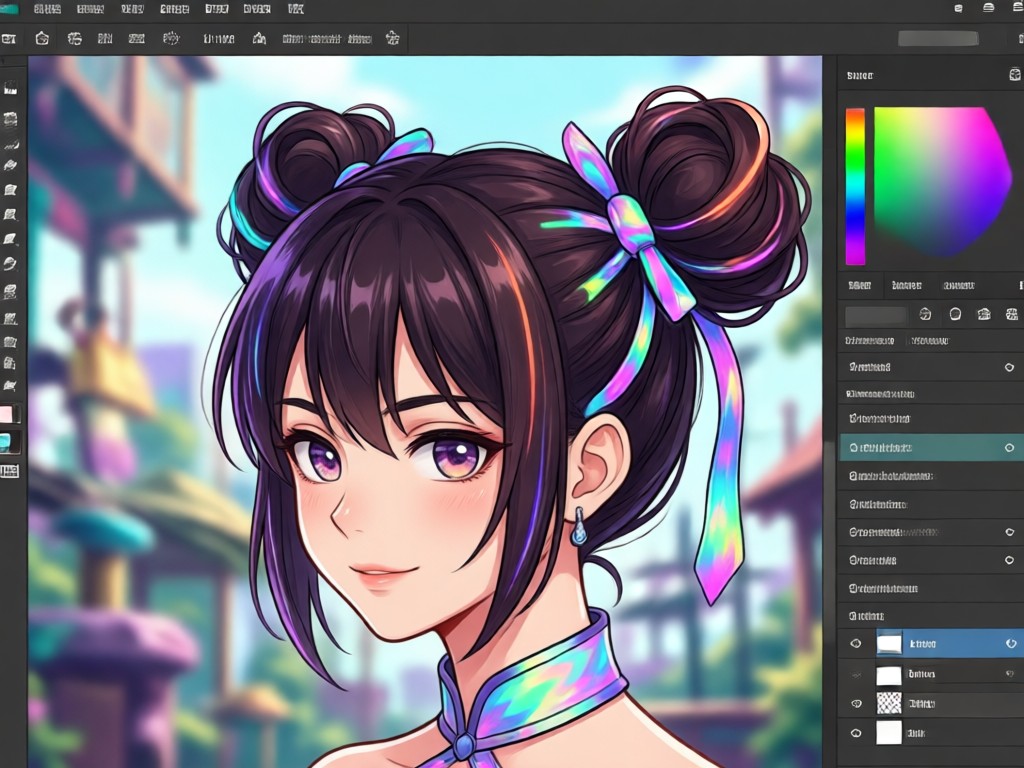Click the rightmost icon in the top toolbar
The height and width of the screenshot is (768, 1024).
392,39
